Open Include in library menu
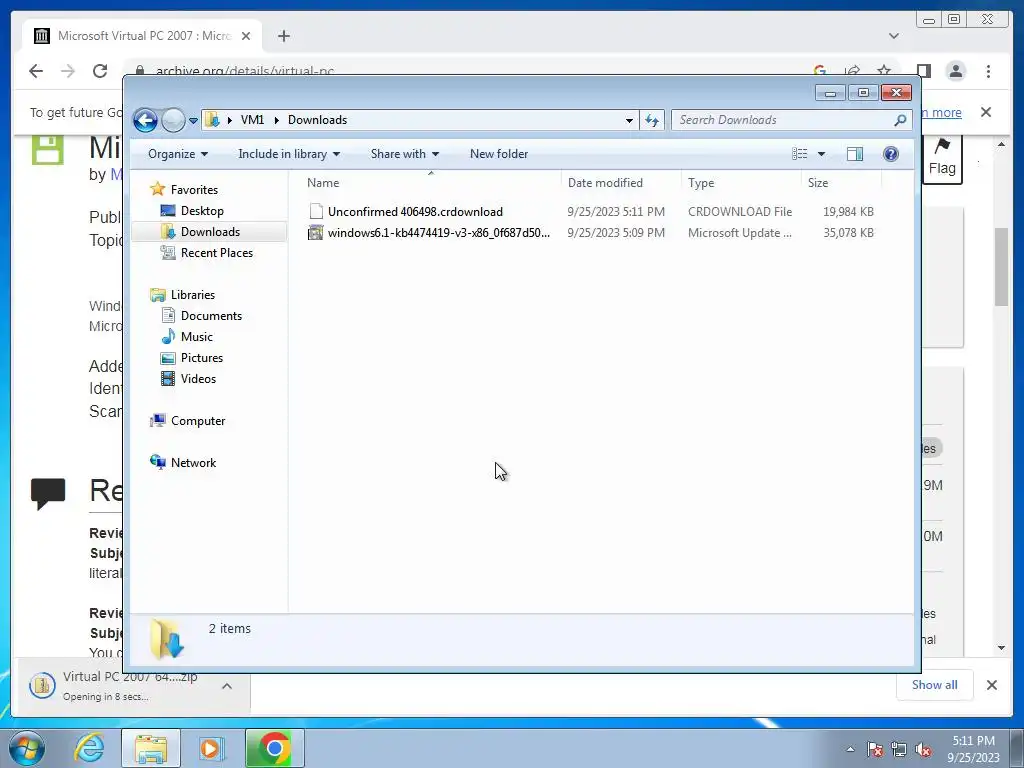Viewport: 1024px width, 768px height. pos(289,154)
